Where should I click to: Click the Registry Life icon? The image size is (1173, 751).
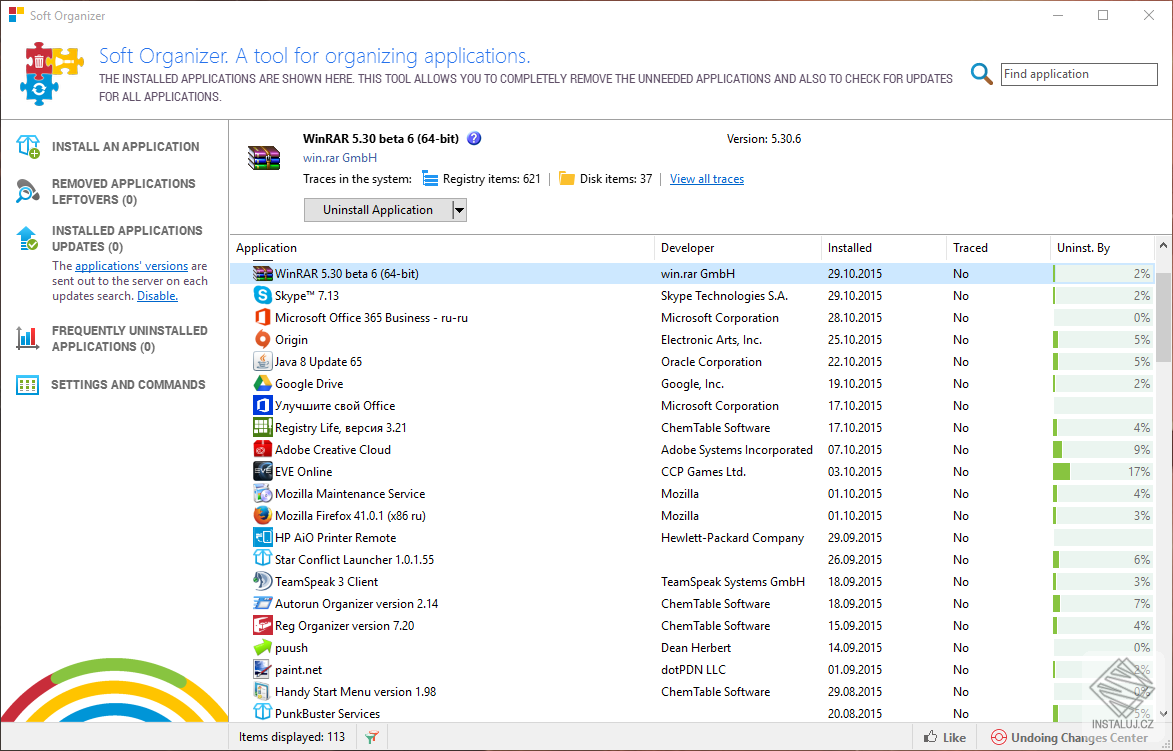tap(262, 428)
